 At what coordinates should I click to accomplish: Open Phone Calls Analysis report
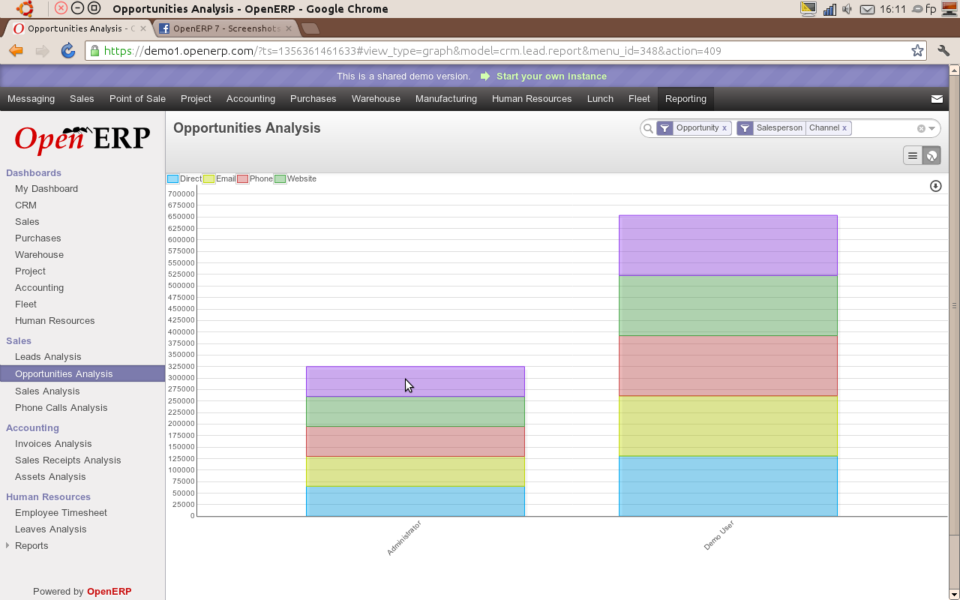click(x=61, y=407)
